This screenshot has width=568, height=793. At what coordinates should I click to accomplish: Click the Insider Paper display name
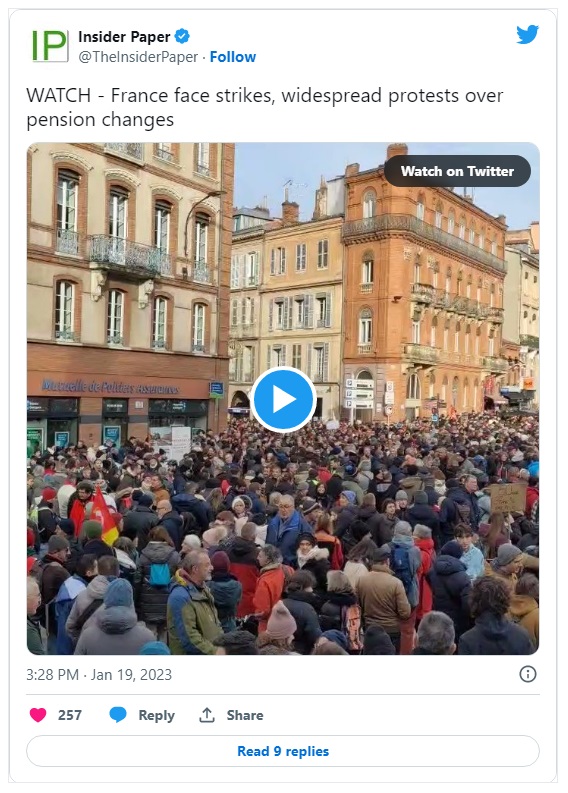point(124,37)
